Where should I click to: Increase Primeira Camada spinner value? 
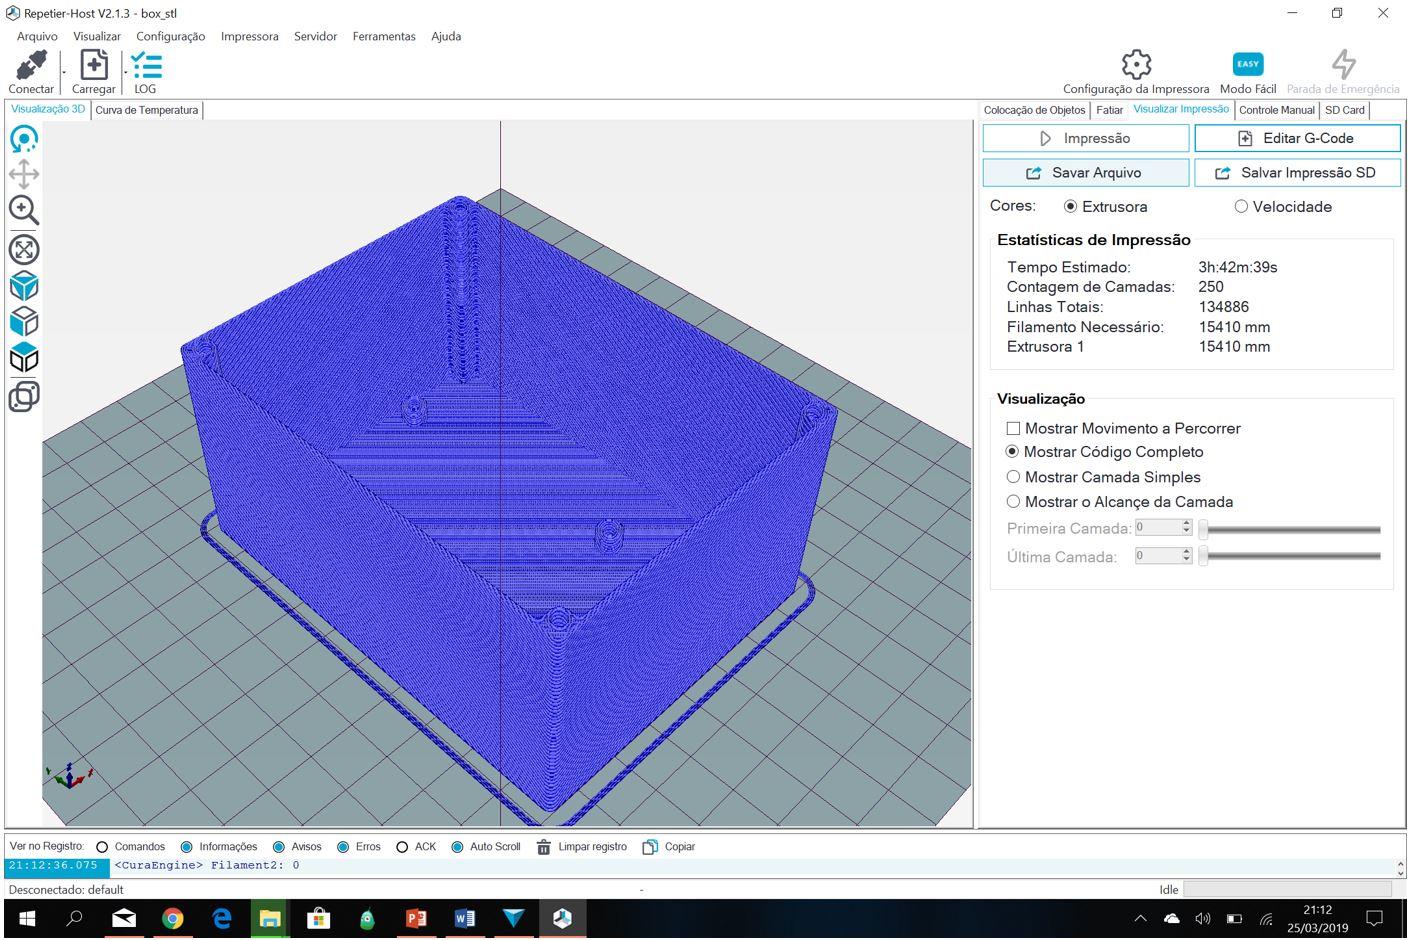click(1187, 524)
